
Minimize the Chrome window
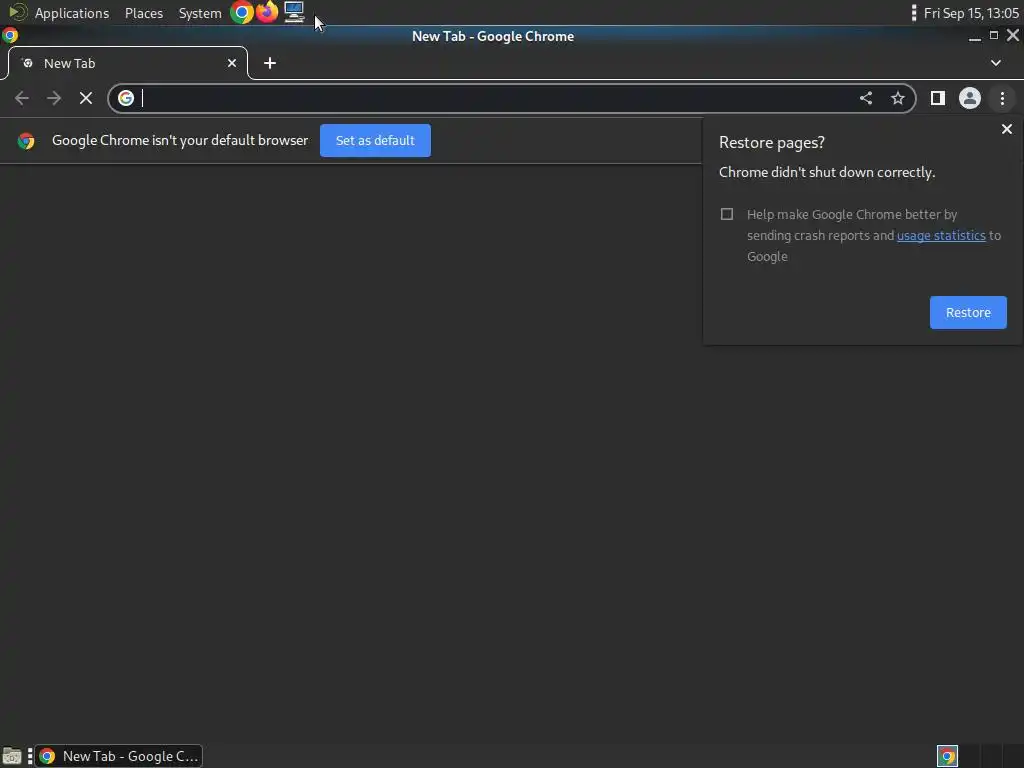point(974,37)
